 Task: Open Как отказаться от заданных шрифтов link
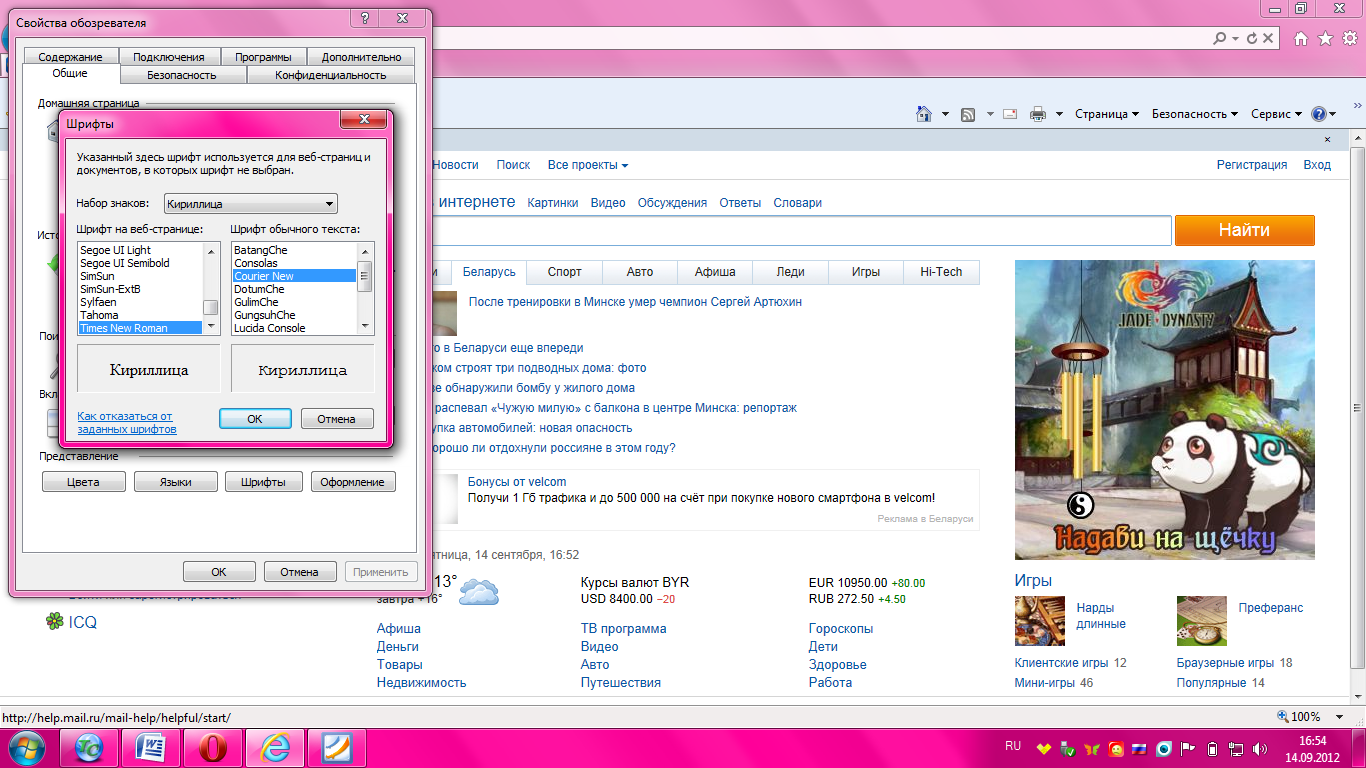coord(126,423)
